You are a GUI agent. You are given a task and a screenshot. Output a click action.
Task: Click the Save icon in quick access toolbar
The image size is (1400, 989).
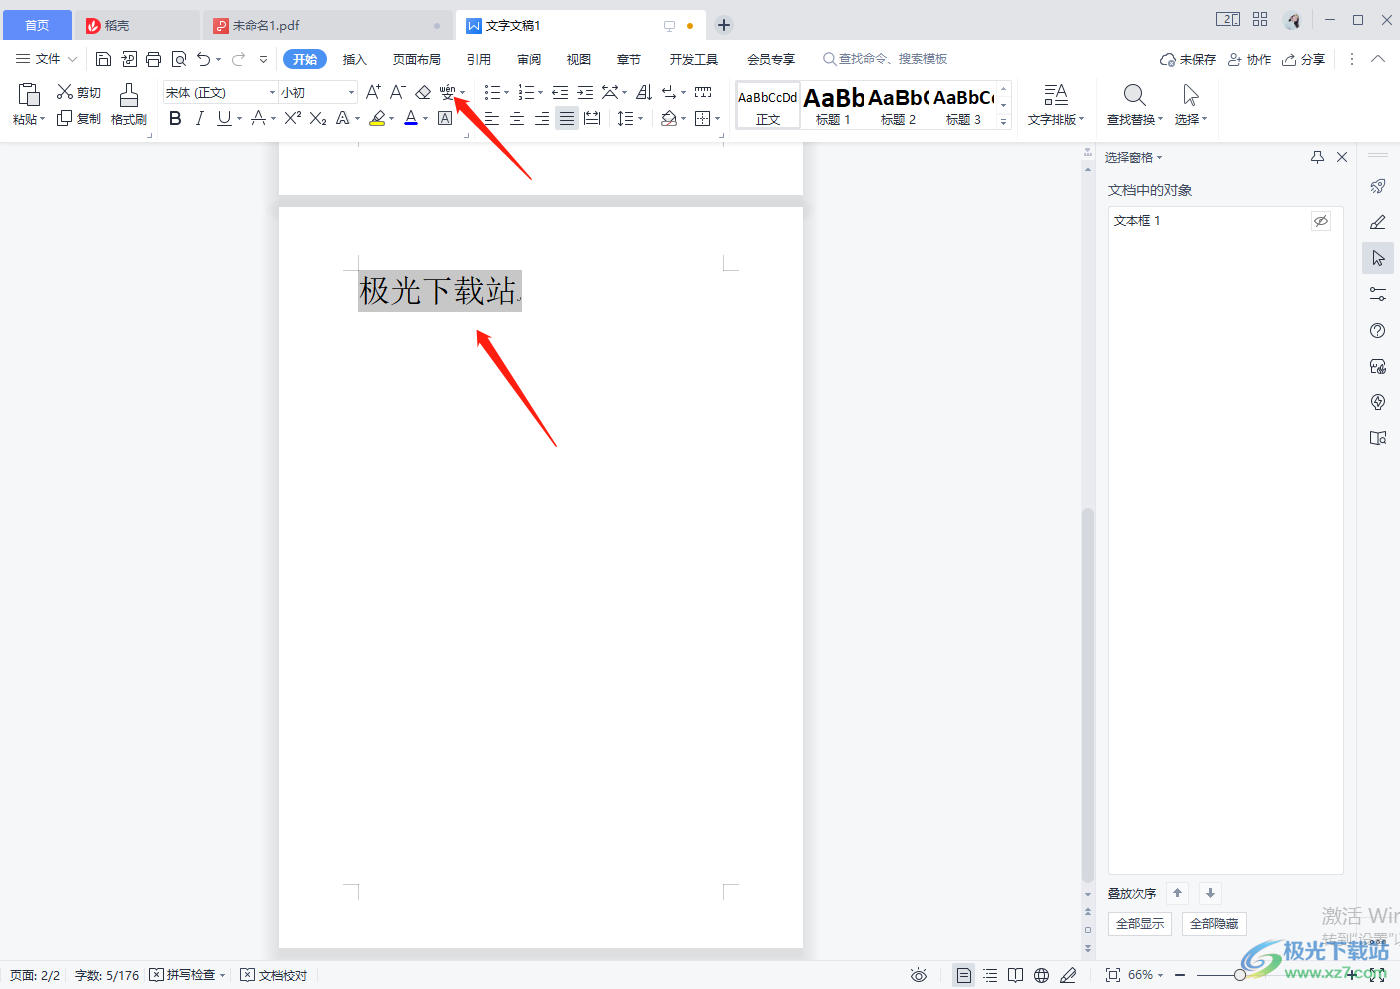pos(103,59)
